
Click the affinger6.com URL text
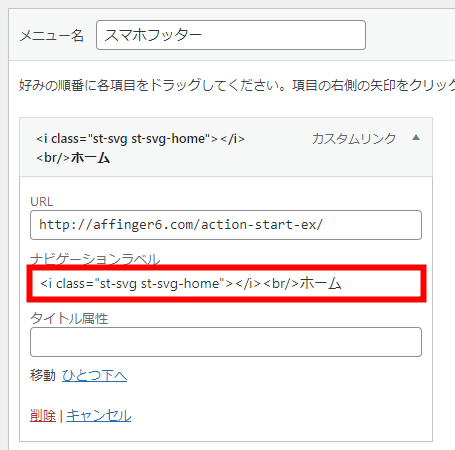181,225
